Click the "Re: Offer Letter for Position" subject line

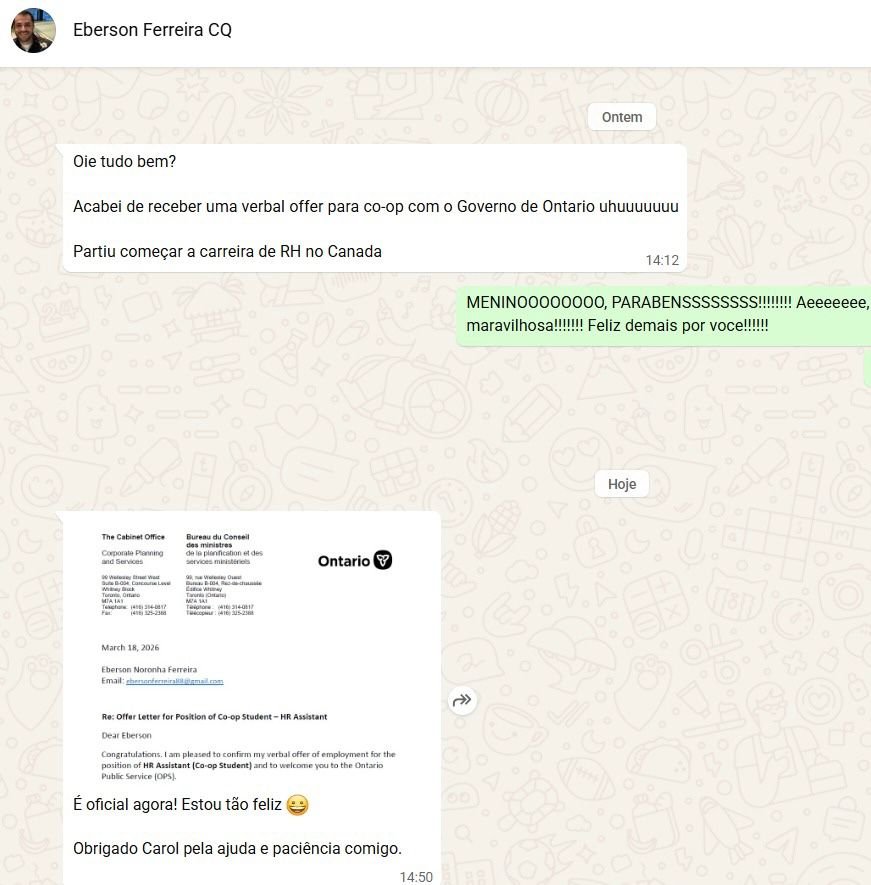[214, 717]
